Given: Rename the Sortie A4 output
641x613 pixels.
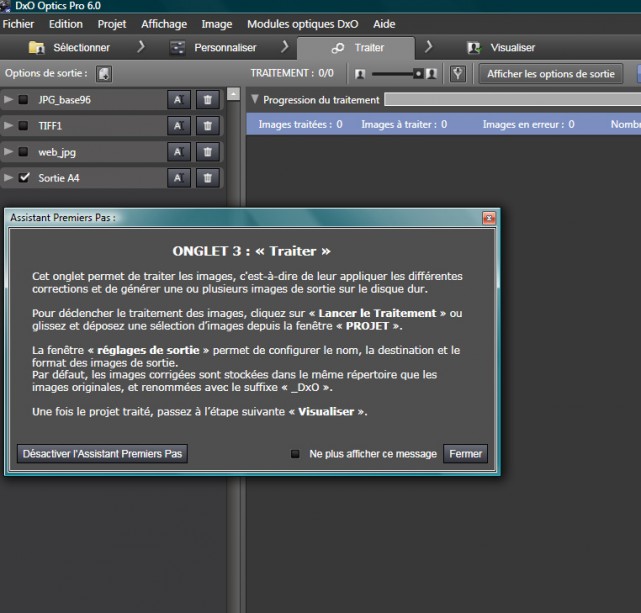Looking at the screenshot, I should point(179,178).
